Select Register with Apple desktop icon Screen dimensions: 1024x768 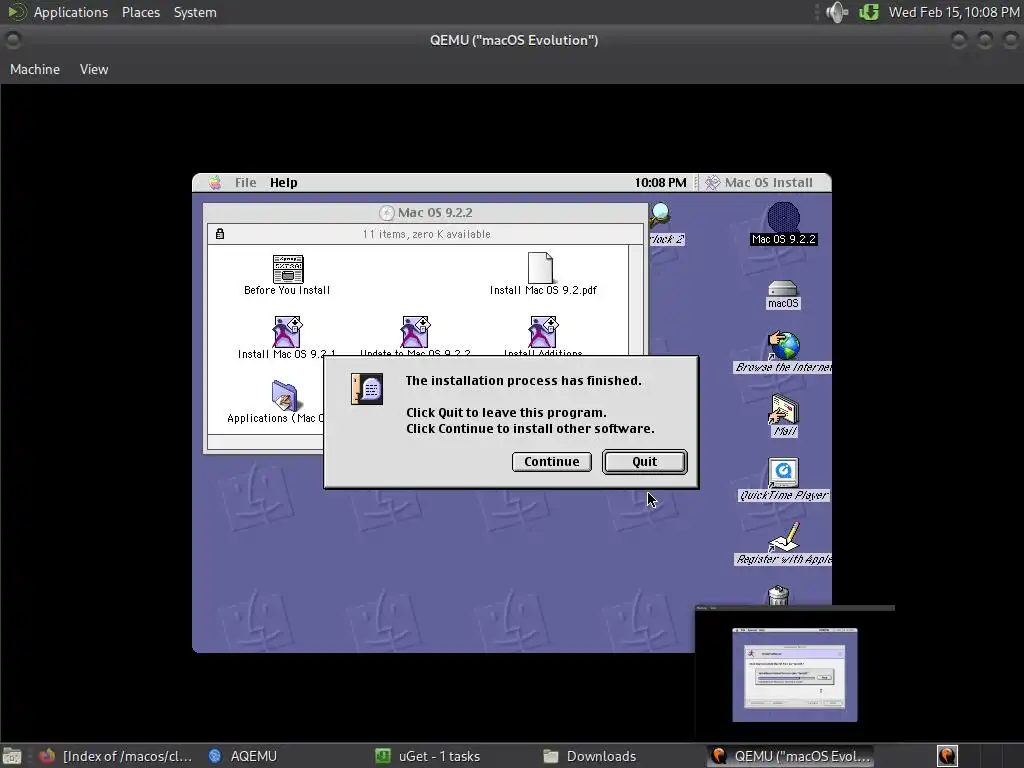(783, 537)
